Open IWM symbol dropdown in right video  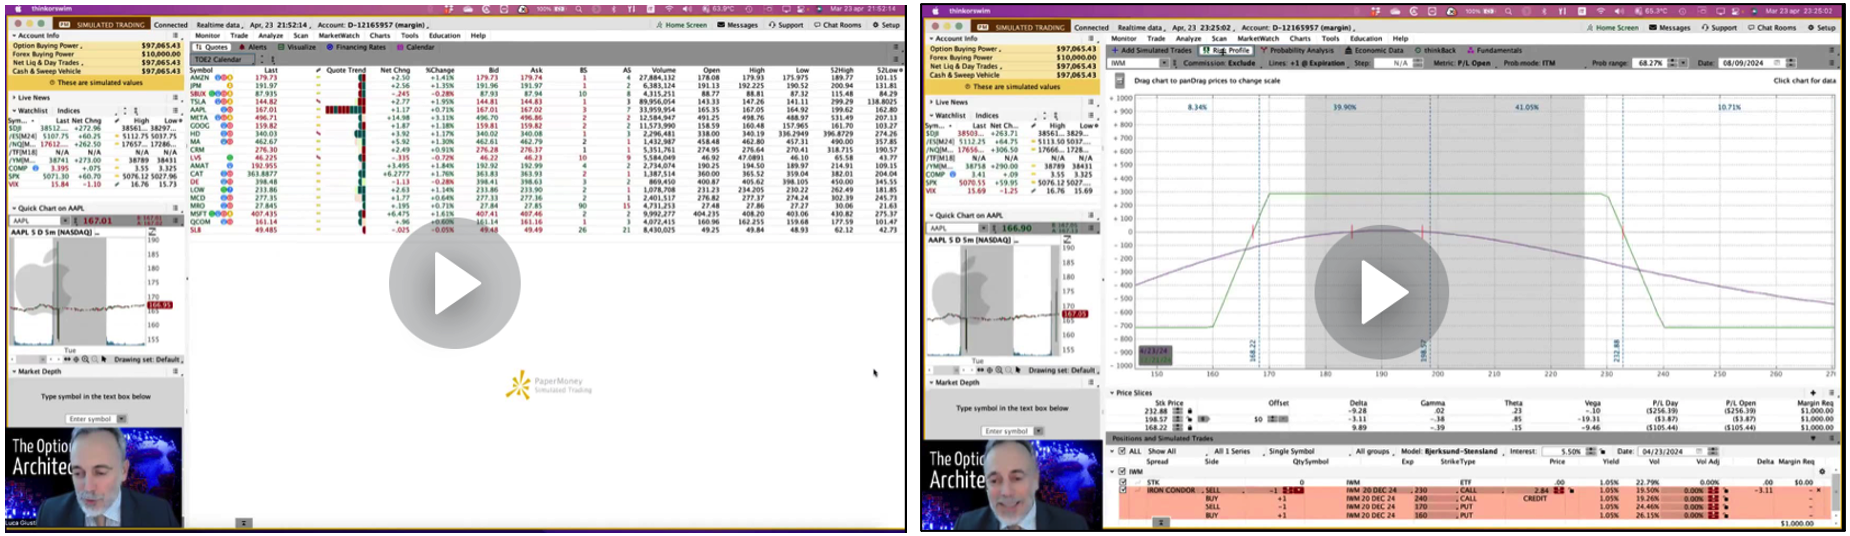1163,63
